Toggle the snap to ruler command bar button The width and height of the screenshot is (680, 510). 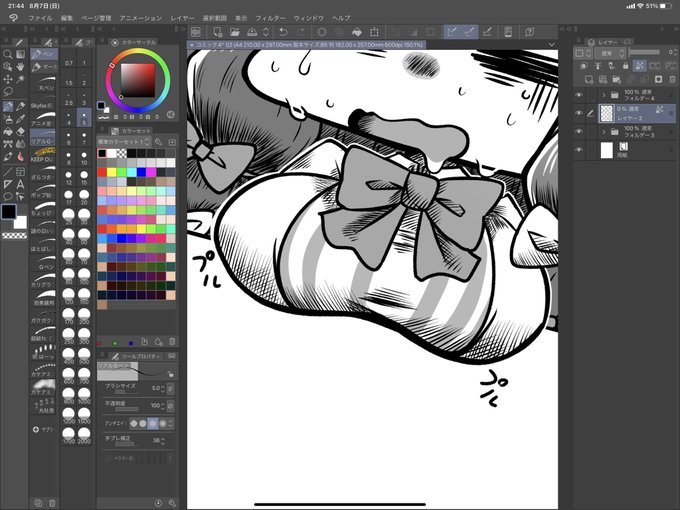click(452, 32)
